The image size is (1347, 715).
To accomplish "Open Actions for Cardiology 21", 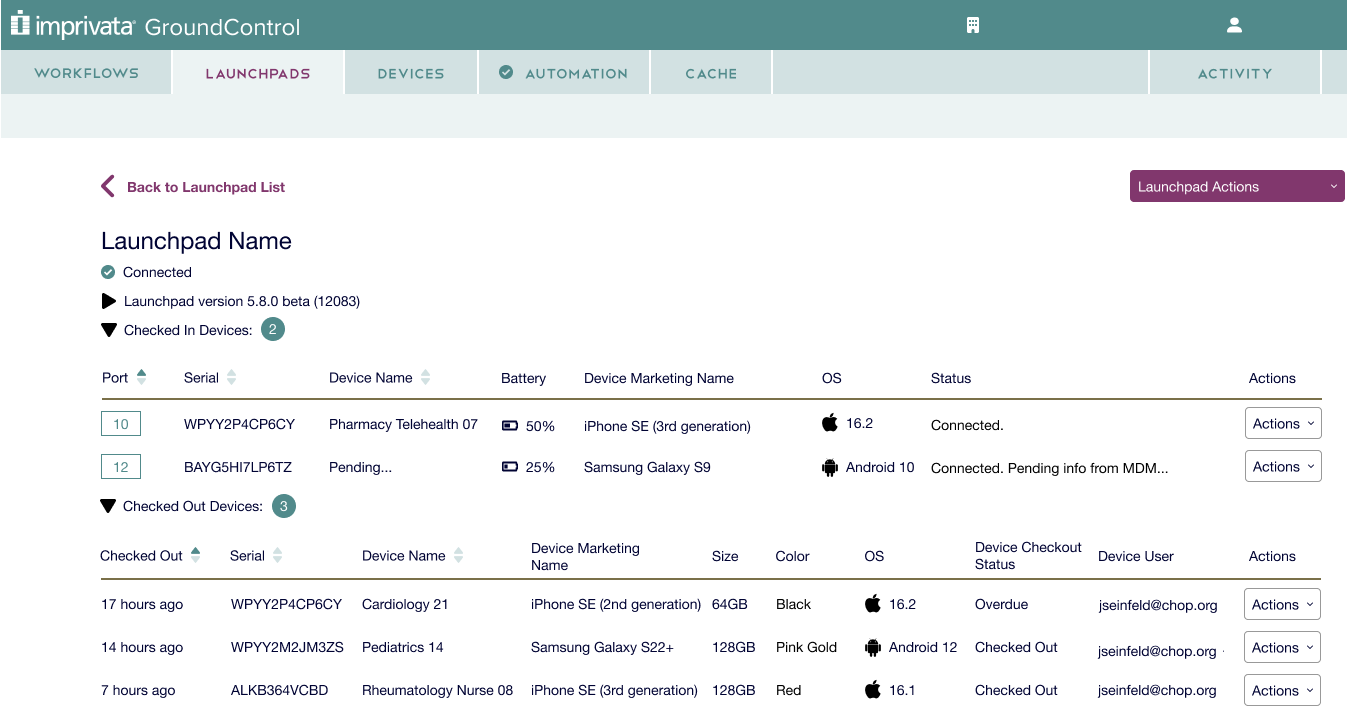I will tap(1281, 604).
